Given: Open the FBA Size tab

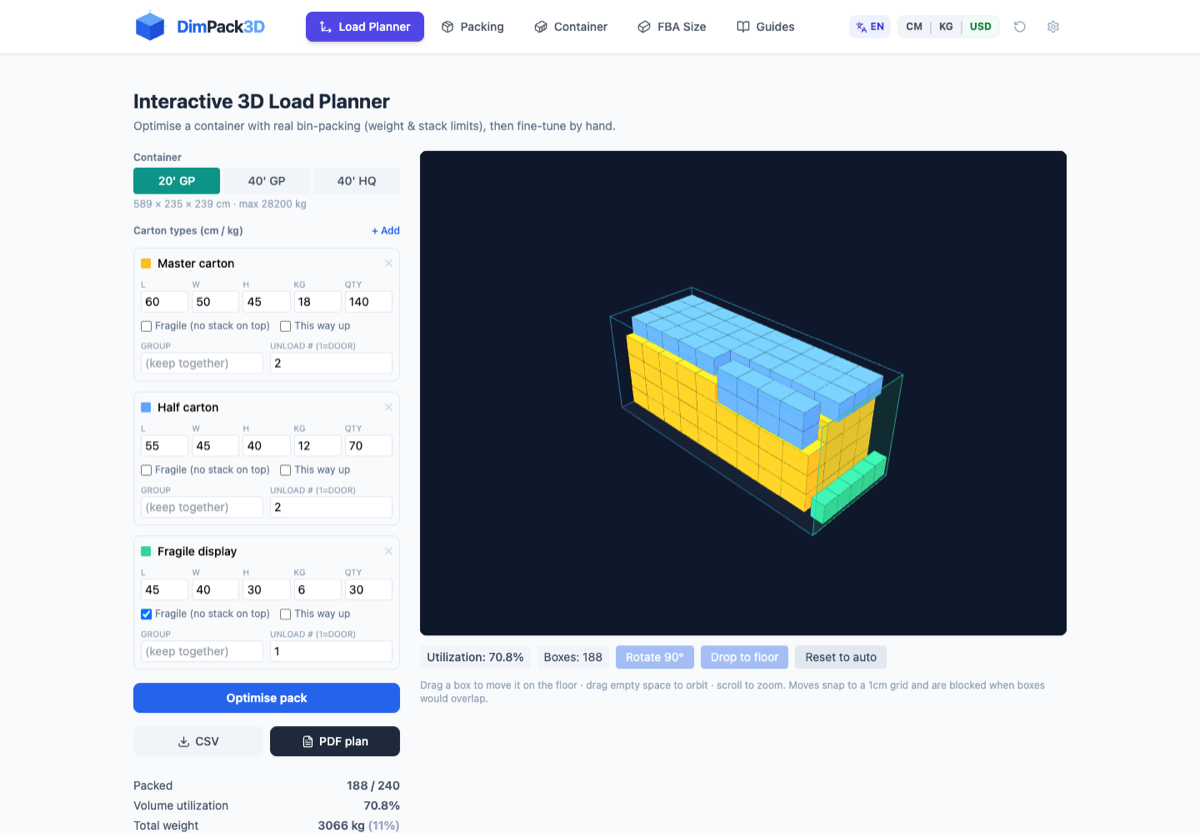Looking at the screenshot, I should [672, 27].
